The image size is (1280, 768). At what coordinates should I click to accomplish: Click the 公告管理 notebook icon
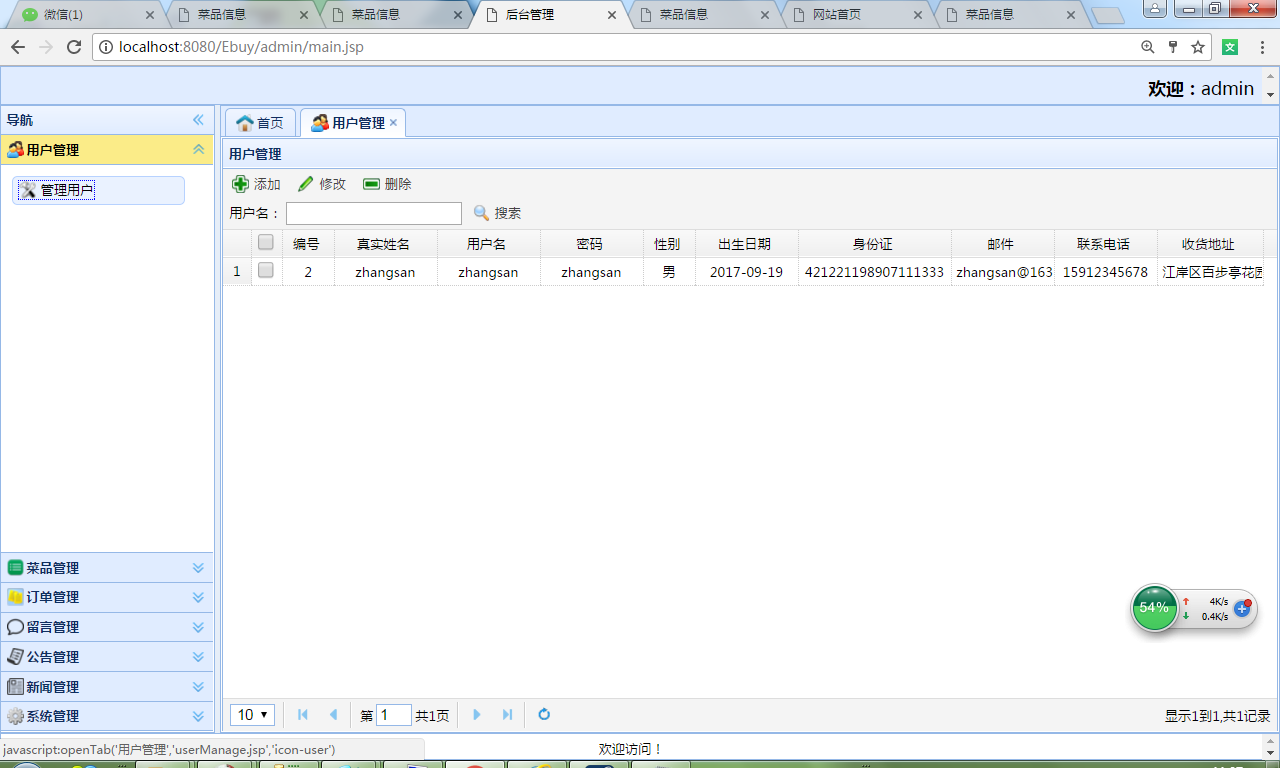coord(15,657)
